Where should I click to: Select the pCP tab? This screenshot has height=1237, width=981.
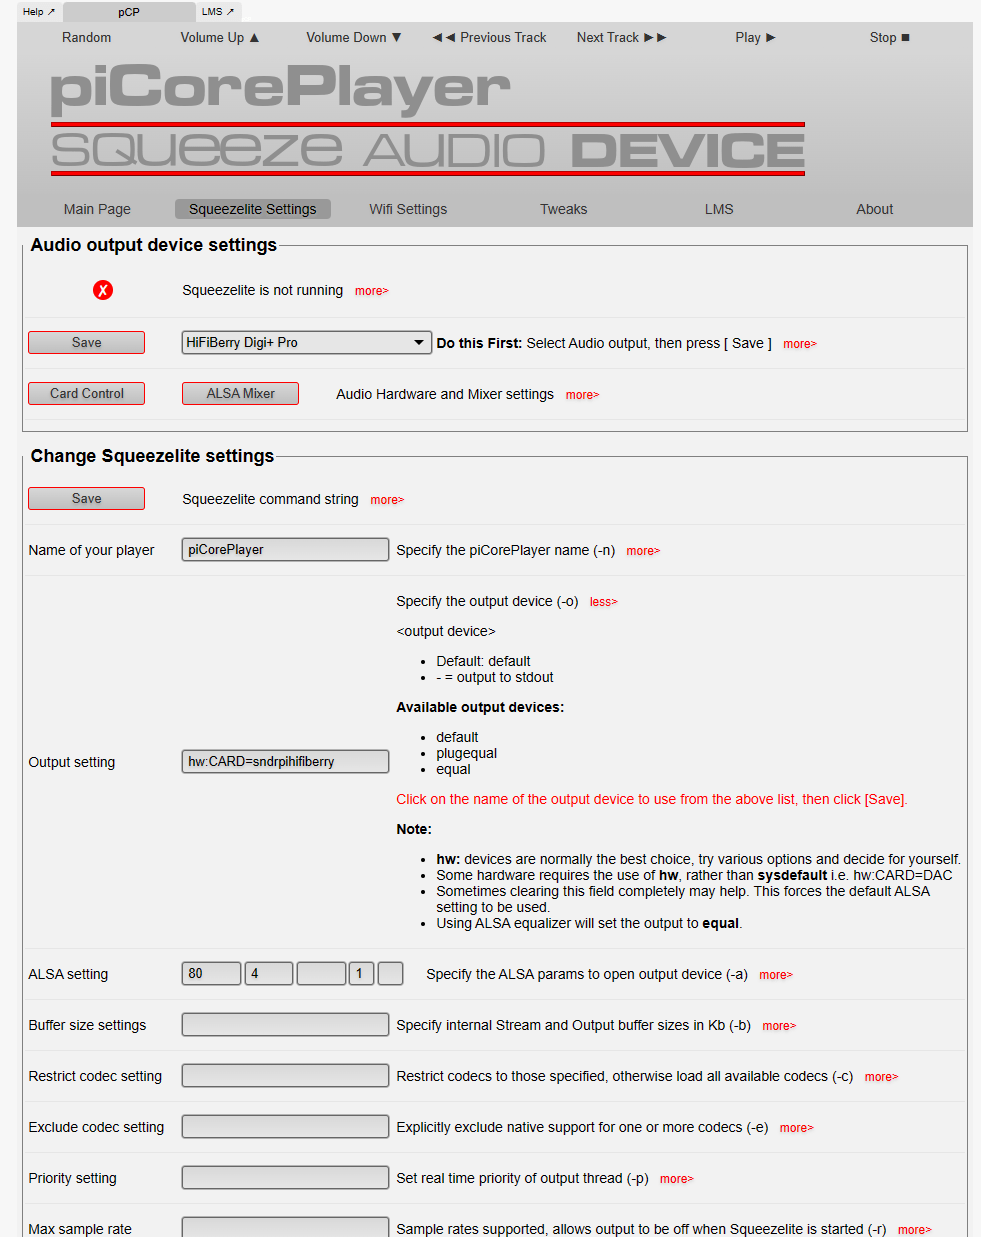pos(129,12)
